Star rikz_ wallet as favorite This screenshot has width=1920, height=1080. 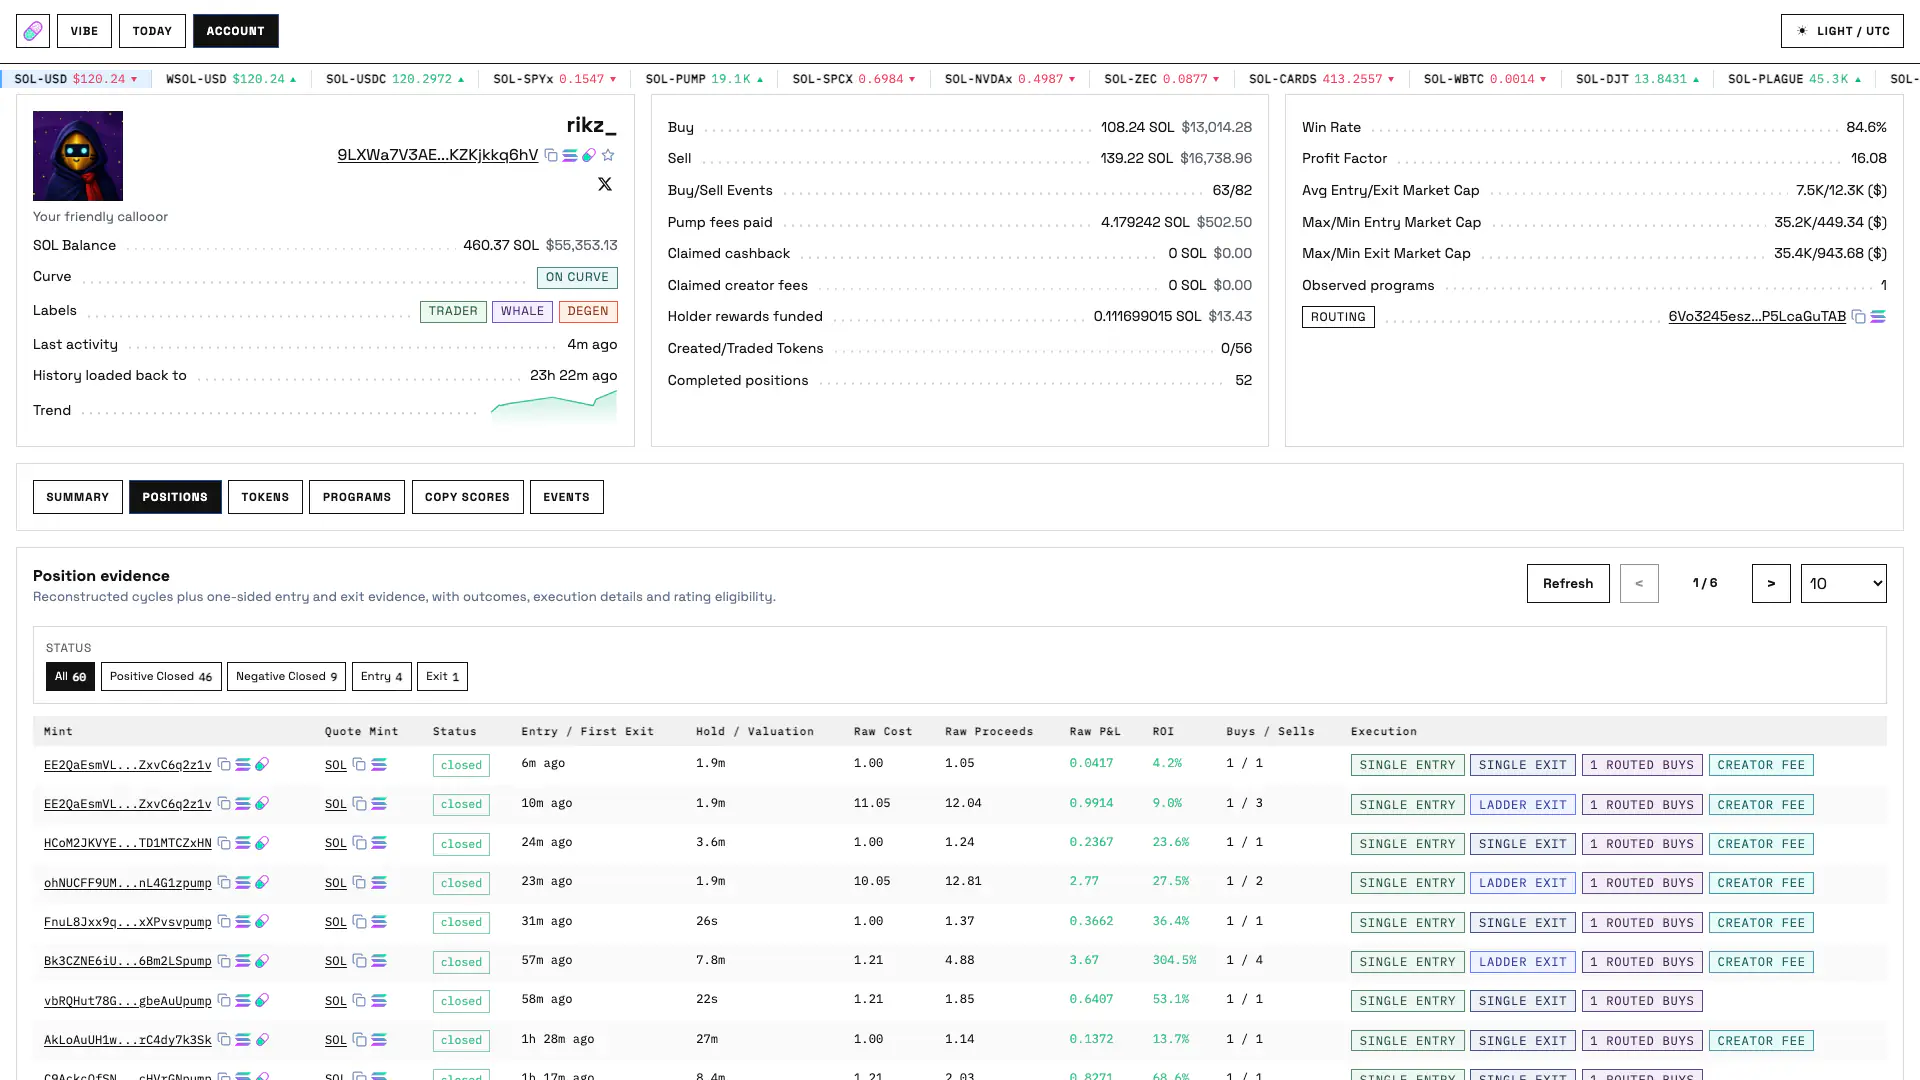pyautogui.click(x=608, y=155)
